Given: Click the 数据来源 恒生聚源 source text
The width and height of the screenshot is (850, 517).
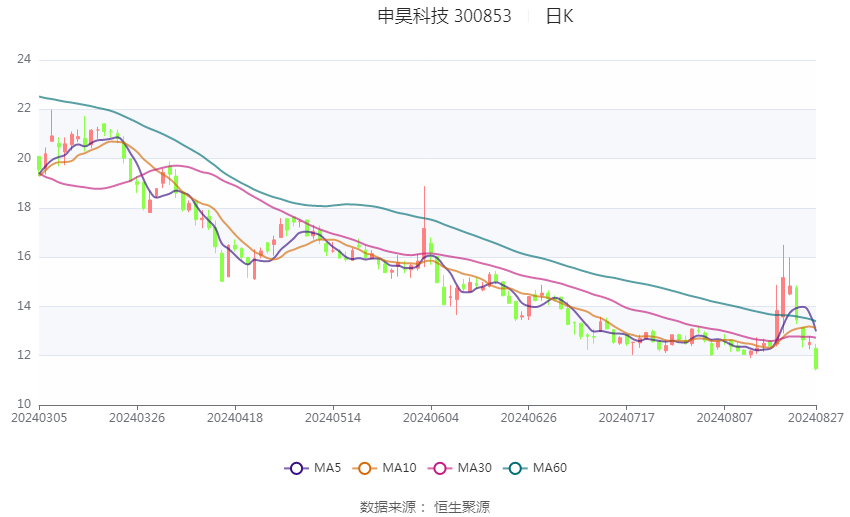Looking at the screenshot, I should point(425,507).
